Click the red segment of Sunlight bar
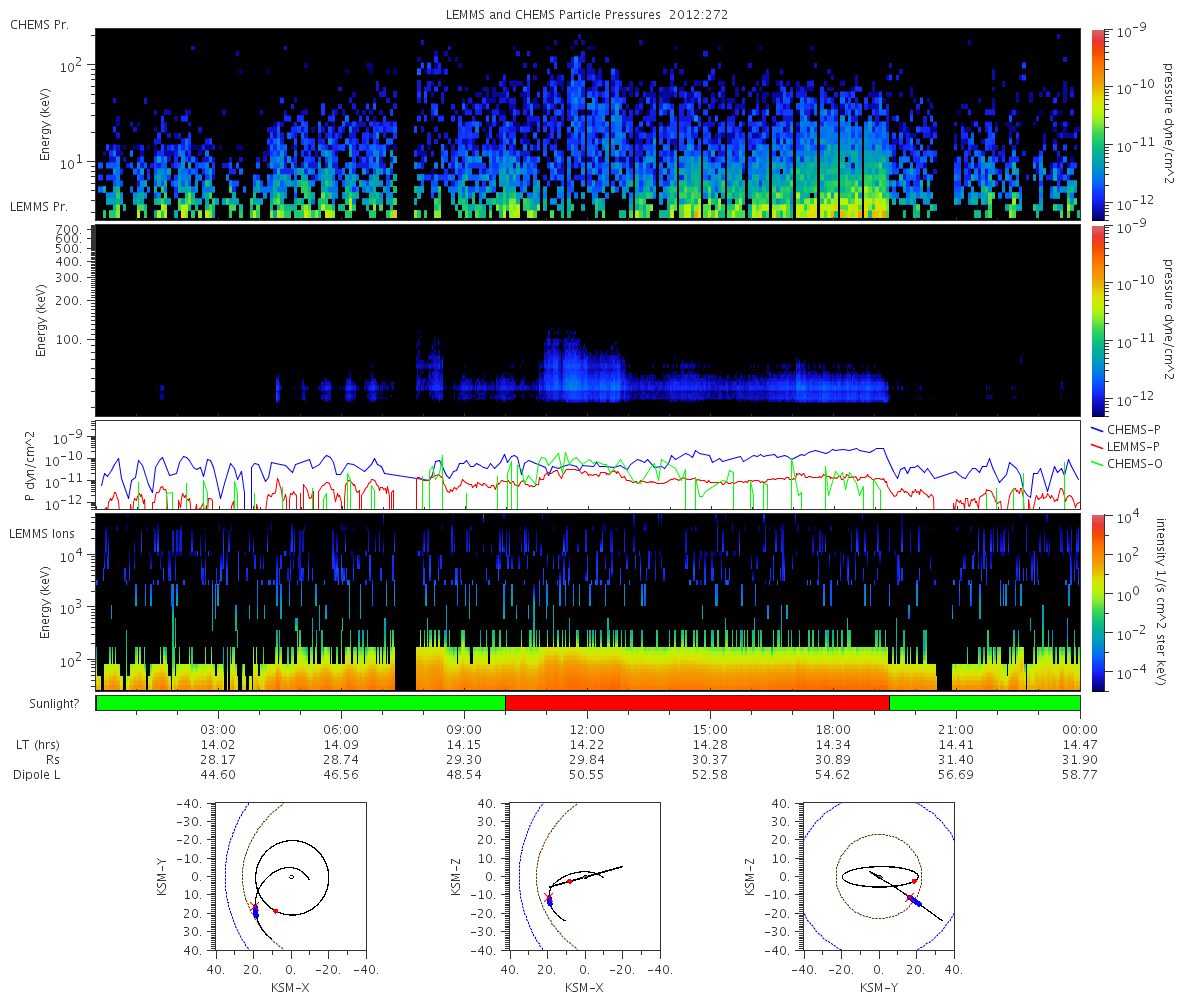 697,703
